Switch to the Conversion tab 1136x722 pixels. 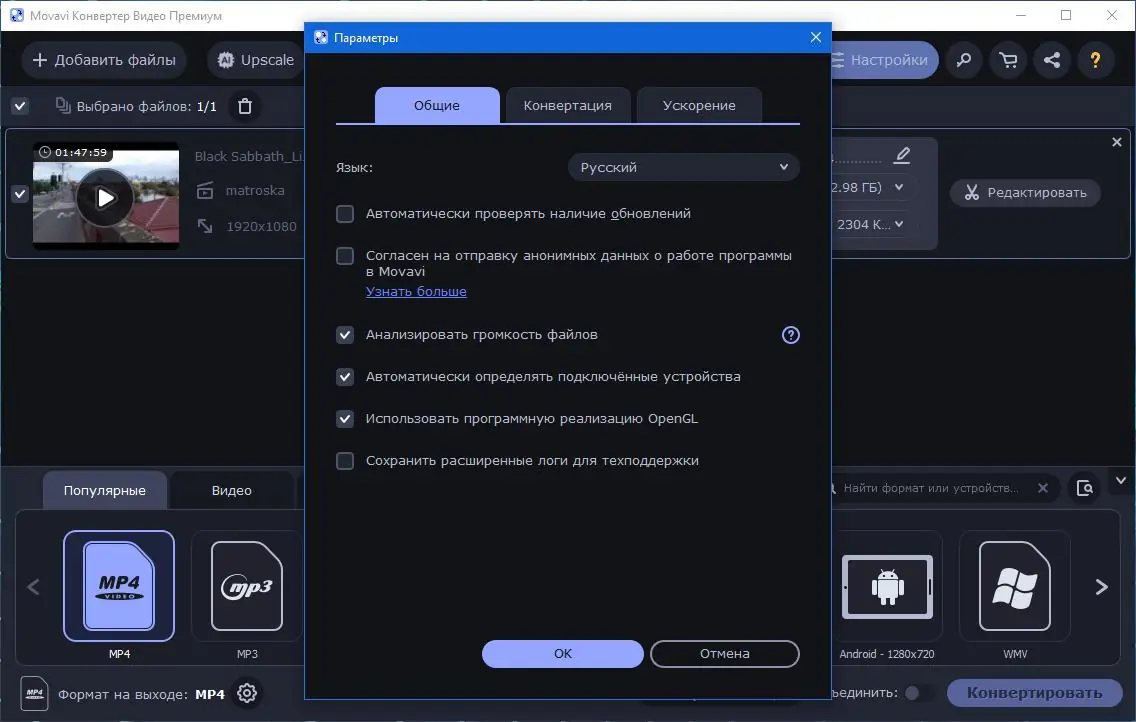tap(568, 106)
